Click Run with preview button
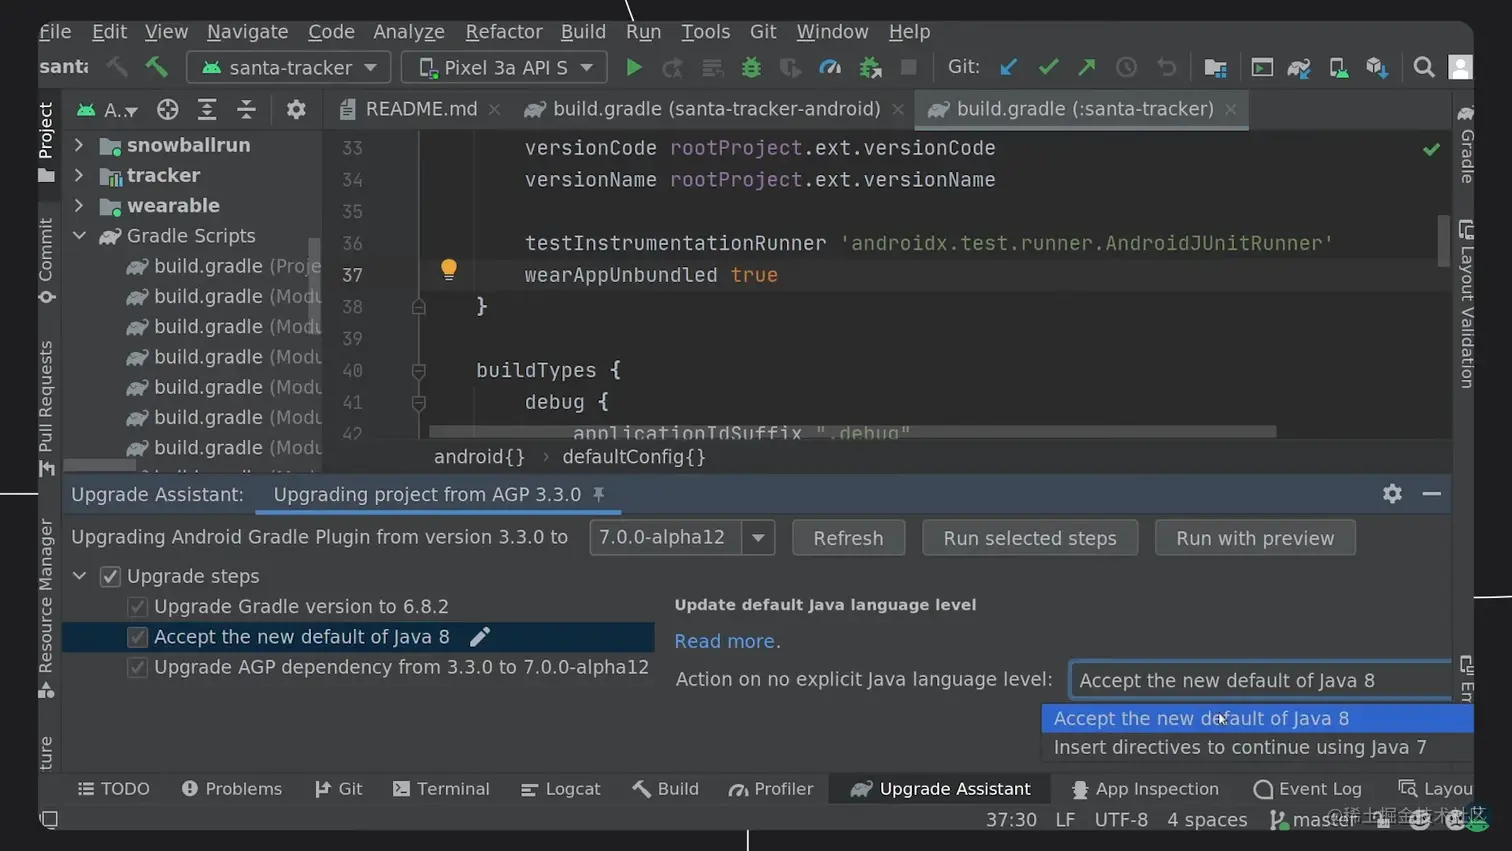 [x=1255, y=538]
